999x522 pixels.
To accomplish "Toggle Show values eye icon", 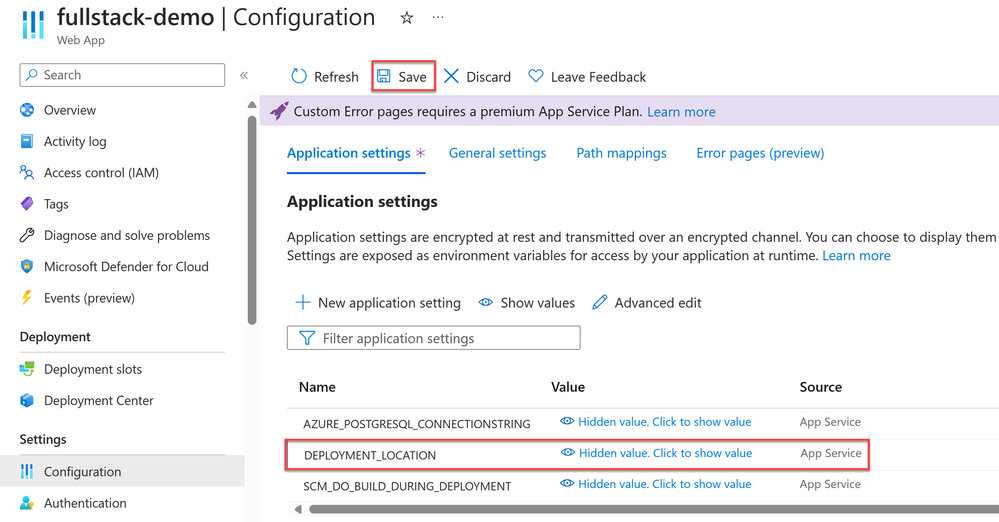I will click(485, 302).
